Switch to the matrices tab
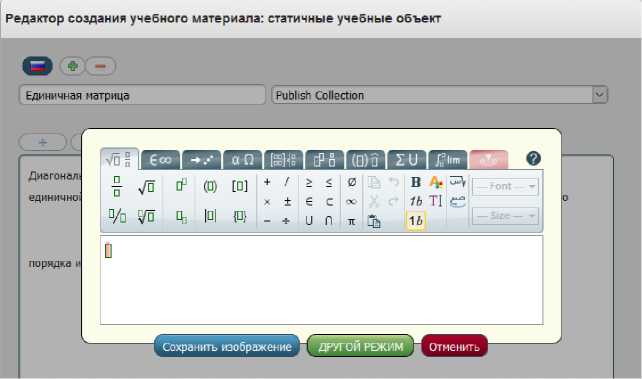Image resolution: width=642 pixels, height=379 pixels. (x=283, y=160)
